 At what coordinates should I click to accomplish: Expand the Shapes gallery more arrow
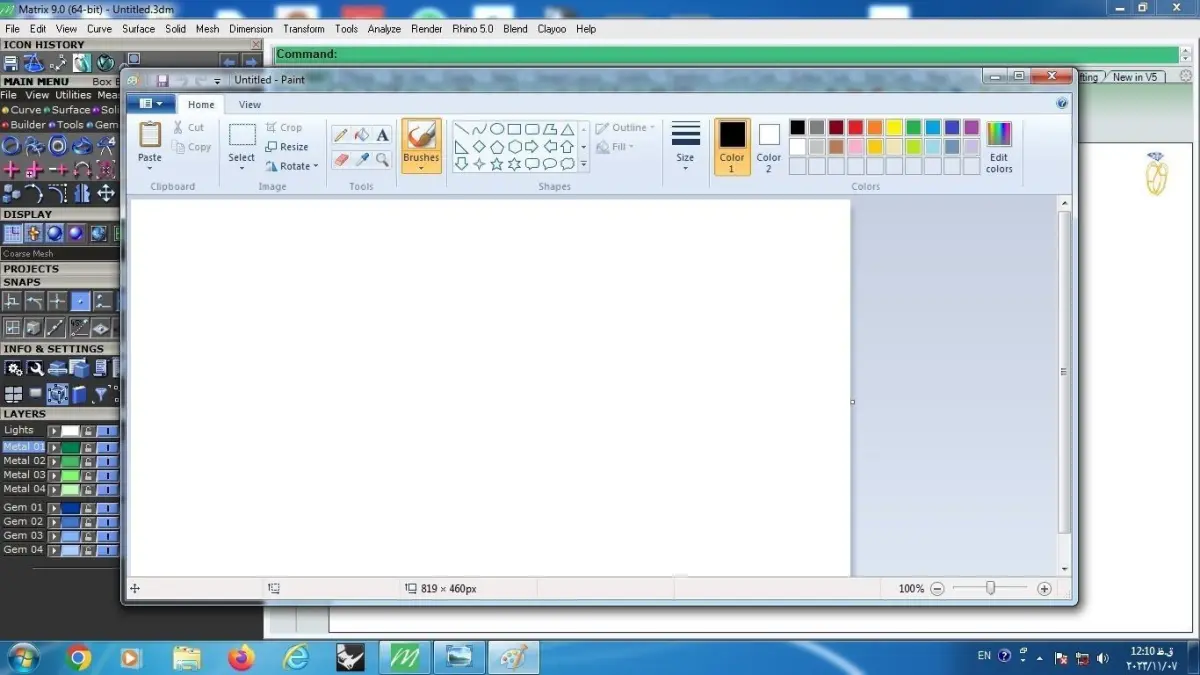tap(584, 165)
